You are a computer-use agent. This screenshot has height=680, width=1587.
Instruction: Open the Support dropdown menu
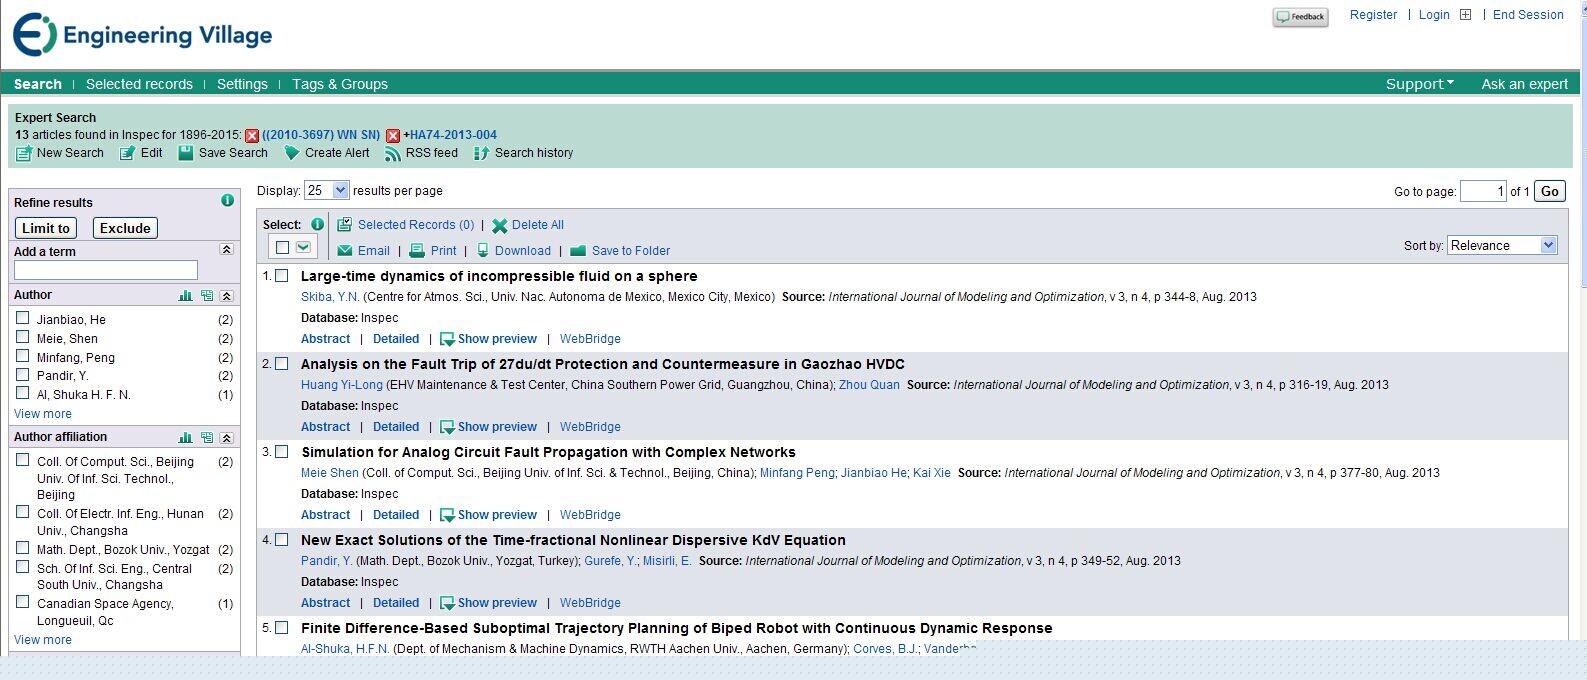[x=1420, y=84]
